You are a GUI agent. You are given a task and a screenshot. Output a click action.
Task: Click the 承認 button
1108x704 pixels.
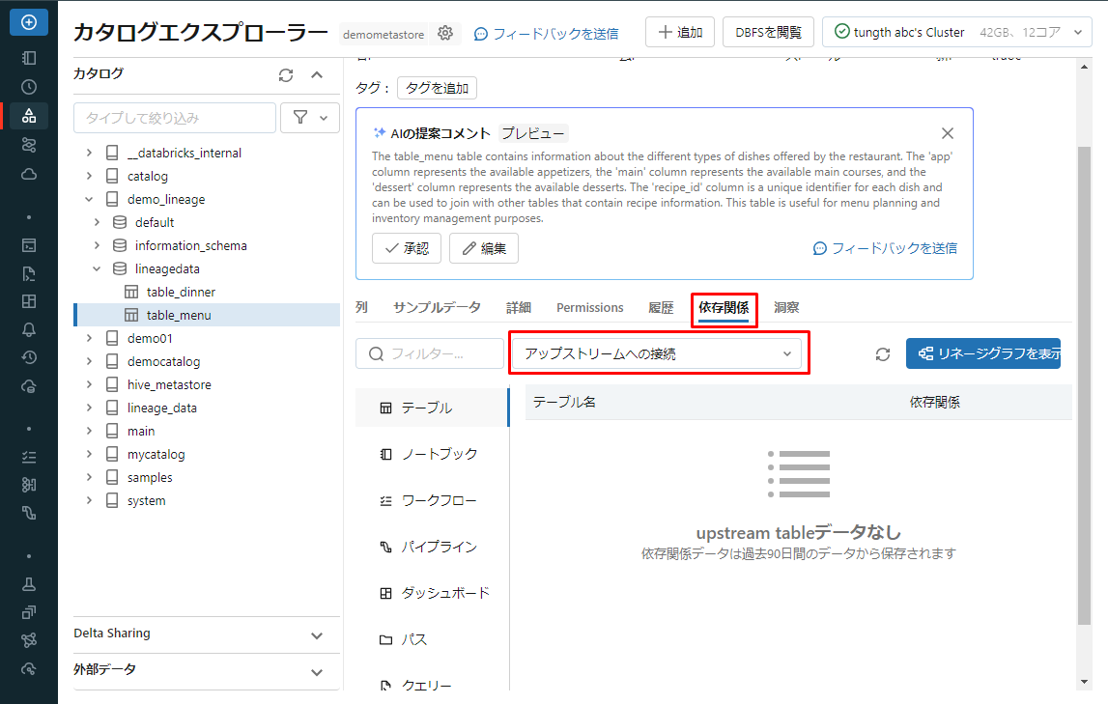pos(406,249)
